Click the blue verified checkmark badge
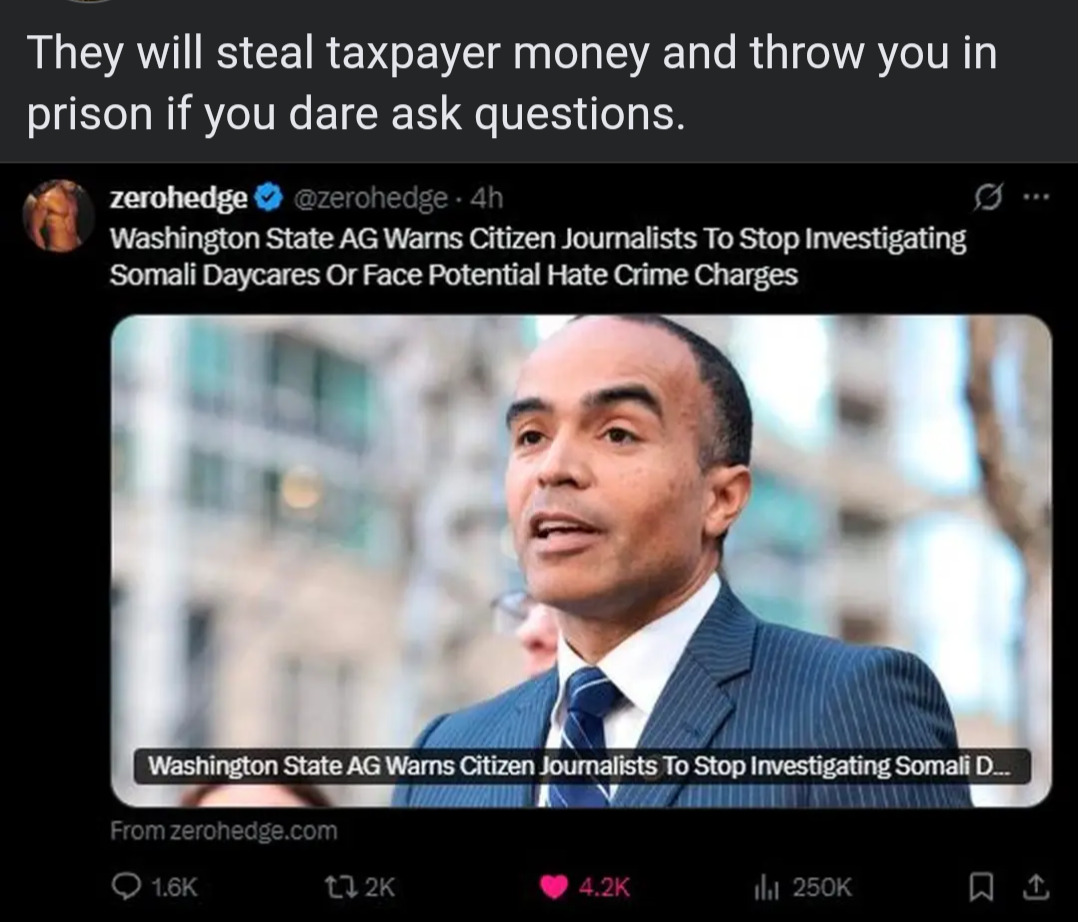The height and width of the screenshot is (922, 1080). coord(269,198)
